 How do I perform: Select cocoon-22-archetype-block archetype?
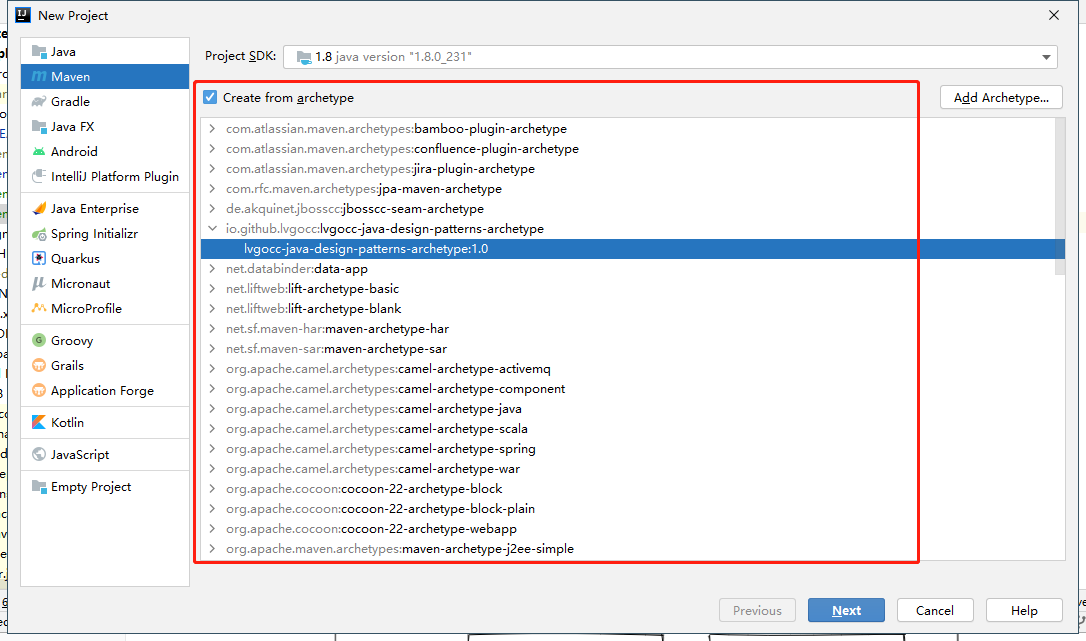pyautogui.click(x=364, y=489)
